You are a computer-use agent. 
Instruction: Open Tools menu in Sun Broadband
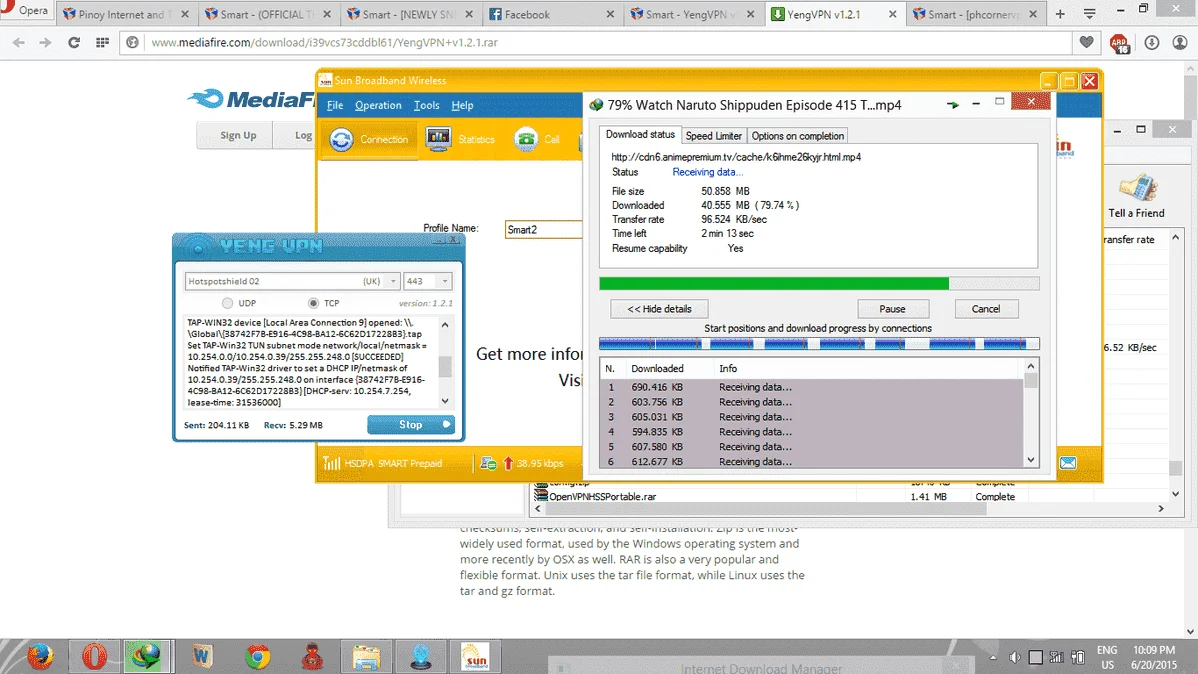[426, 105]
